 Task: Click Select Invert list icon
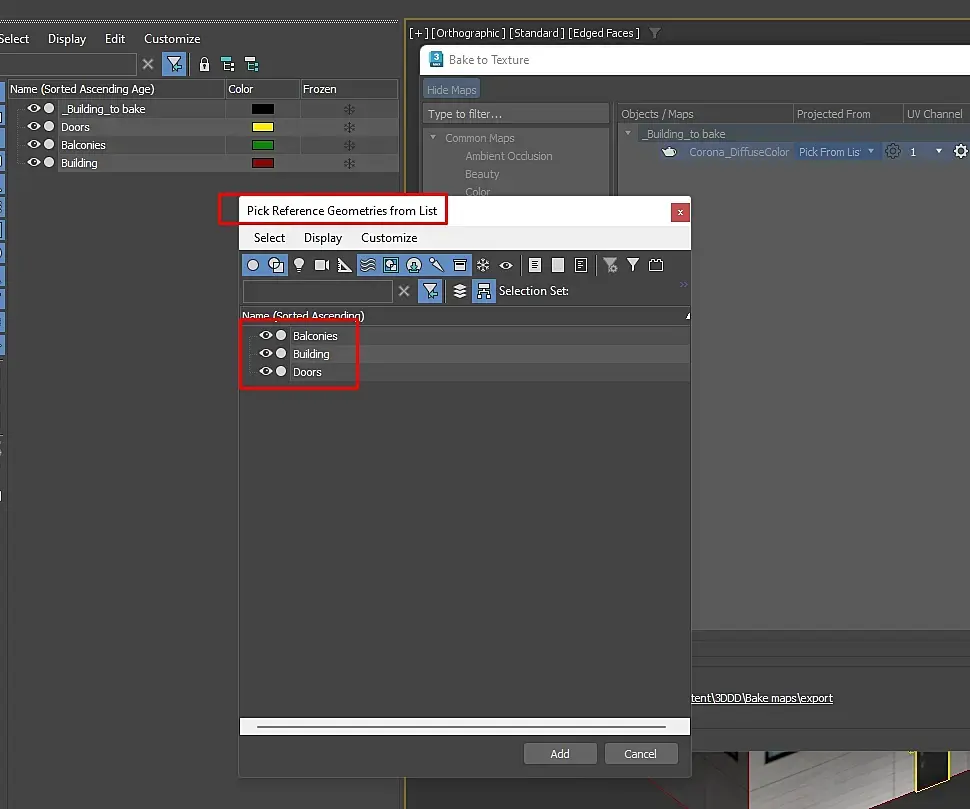tap(581, 265)
